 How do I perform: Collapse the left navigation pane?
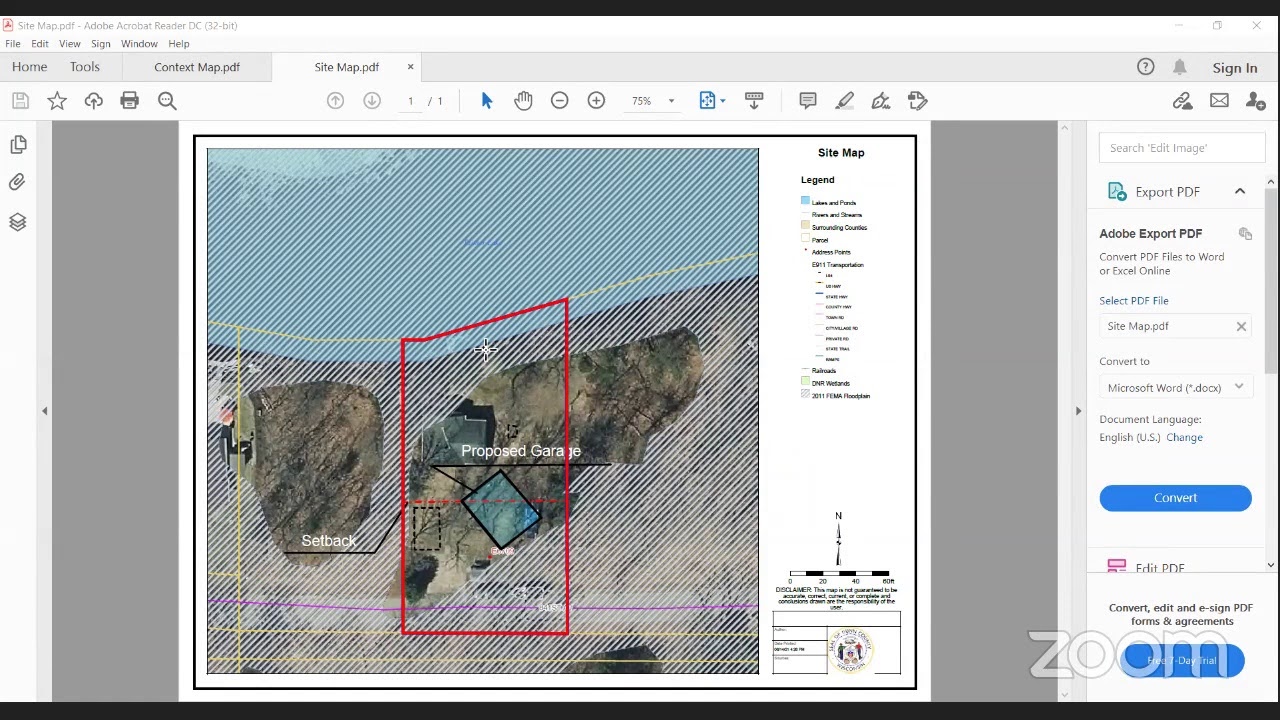[44, 411]
